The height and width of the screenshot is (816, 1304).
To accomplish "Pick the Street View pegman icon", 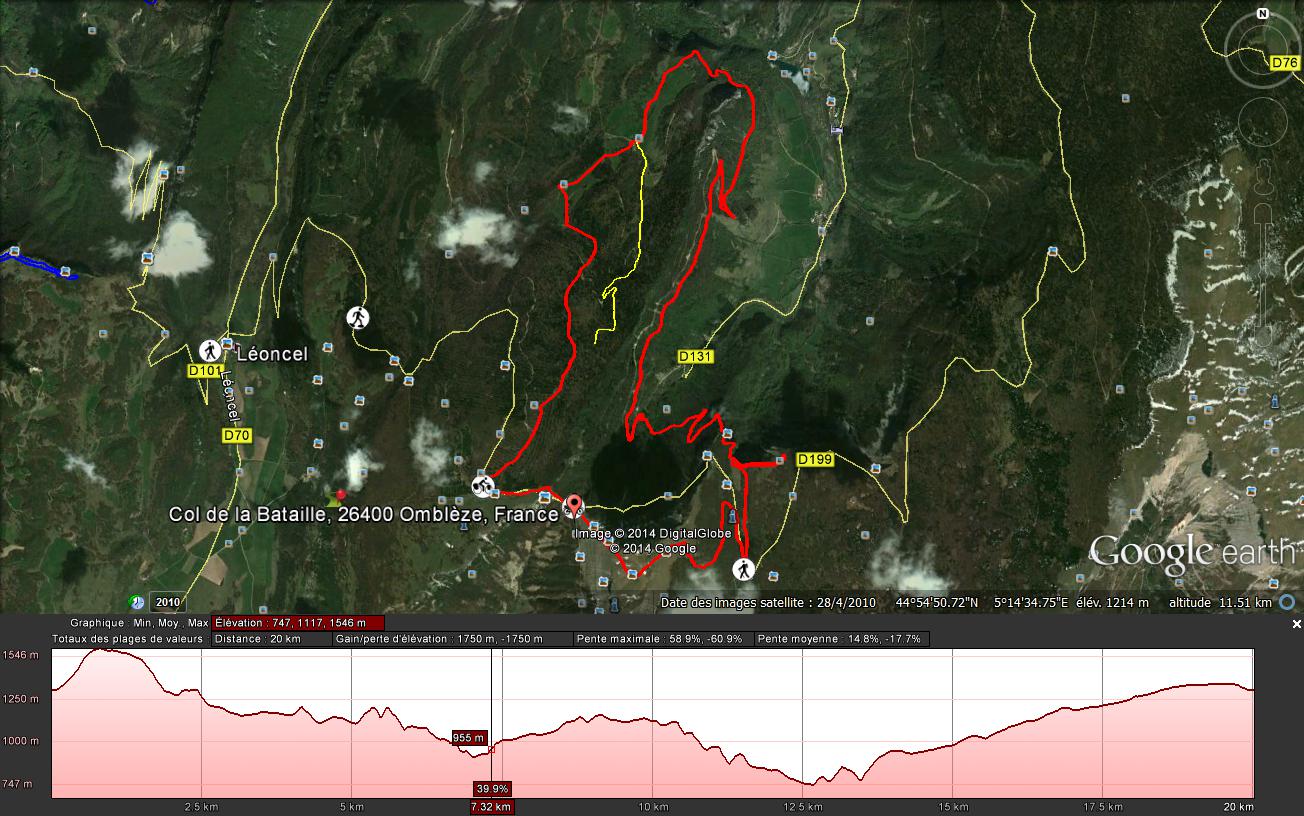I will coord(1263,176).
